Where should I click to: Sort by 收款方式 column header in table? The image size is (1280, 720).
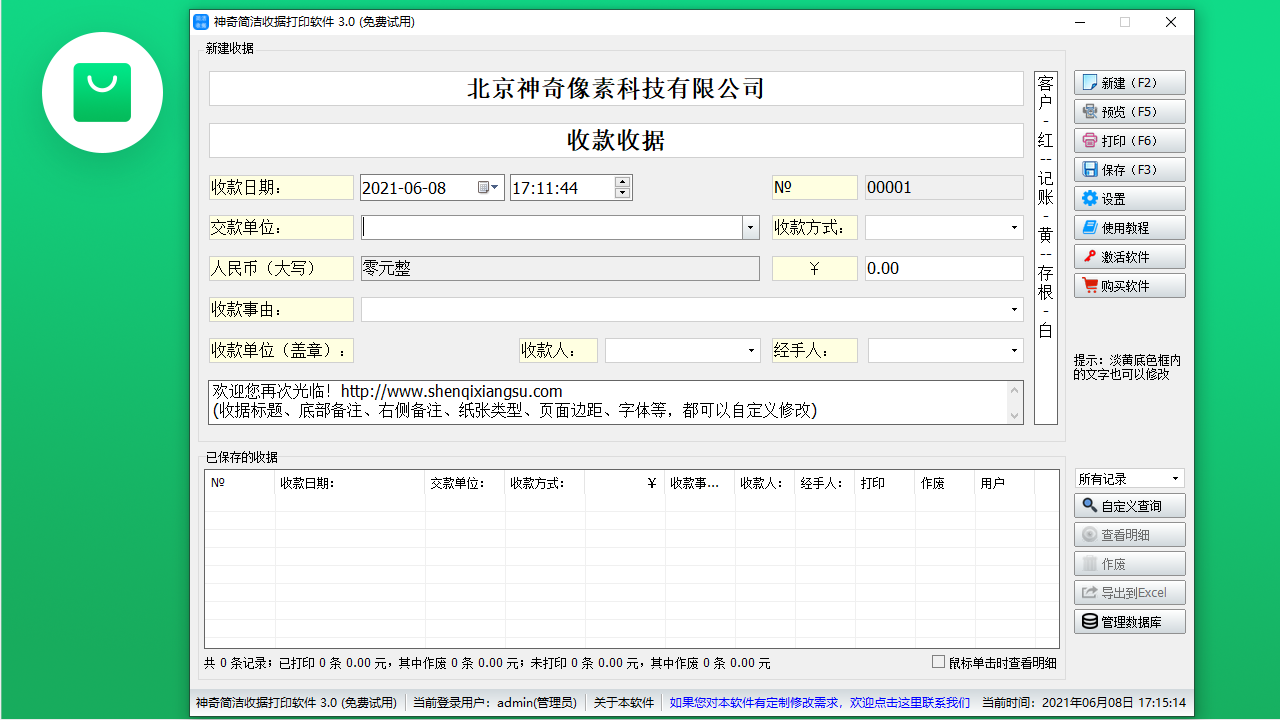(x=545, y=483)
